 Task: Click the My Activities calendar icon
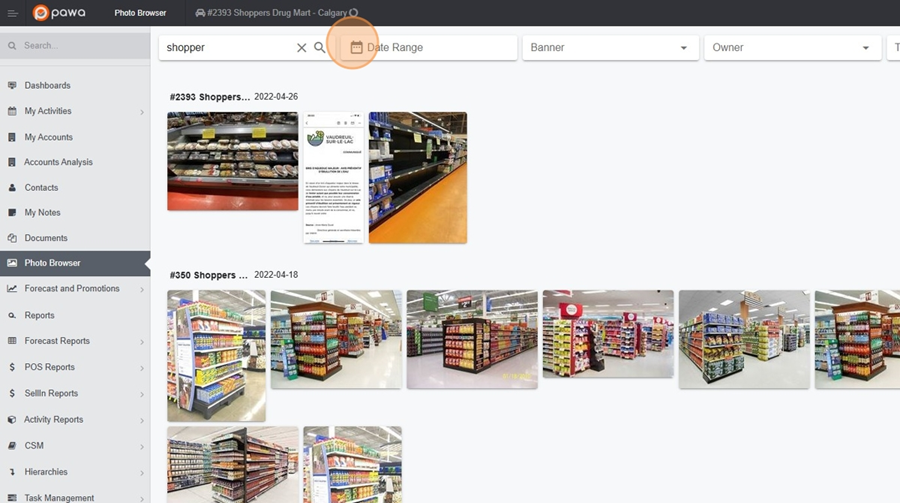[x=12, y=111]
